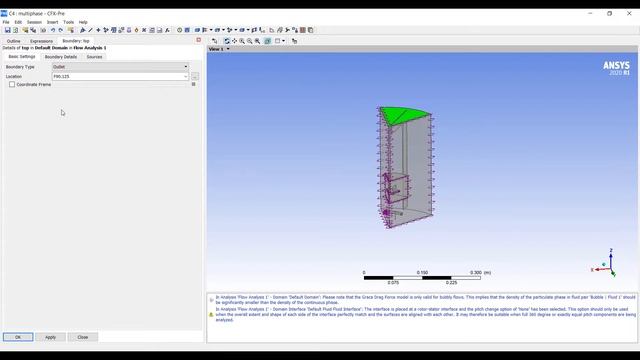Click the Fit View icon

(268, 41)
